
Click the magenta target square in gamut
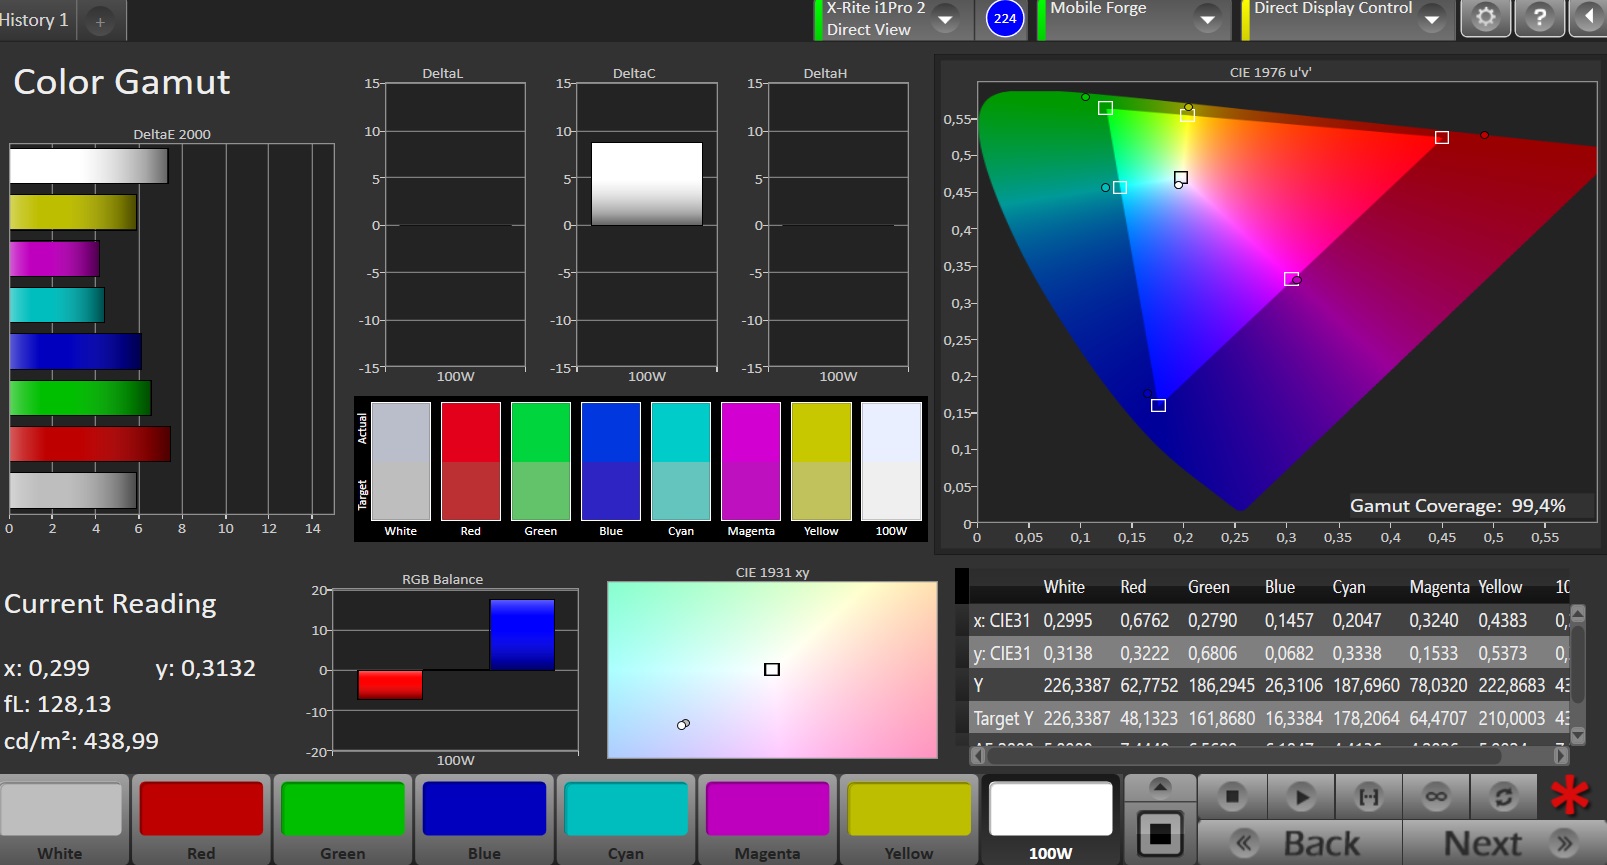coord(1291,279)
